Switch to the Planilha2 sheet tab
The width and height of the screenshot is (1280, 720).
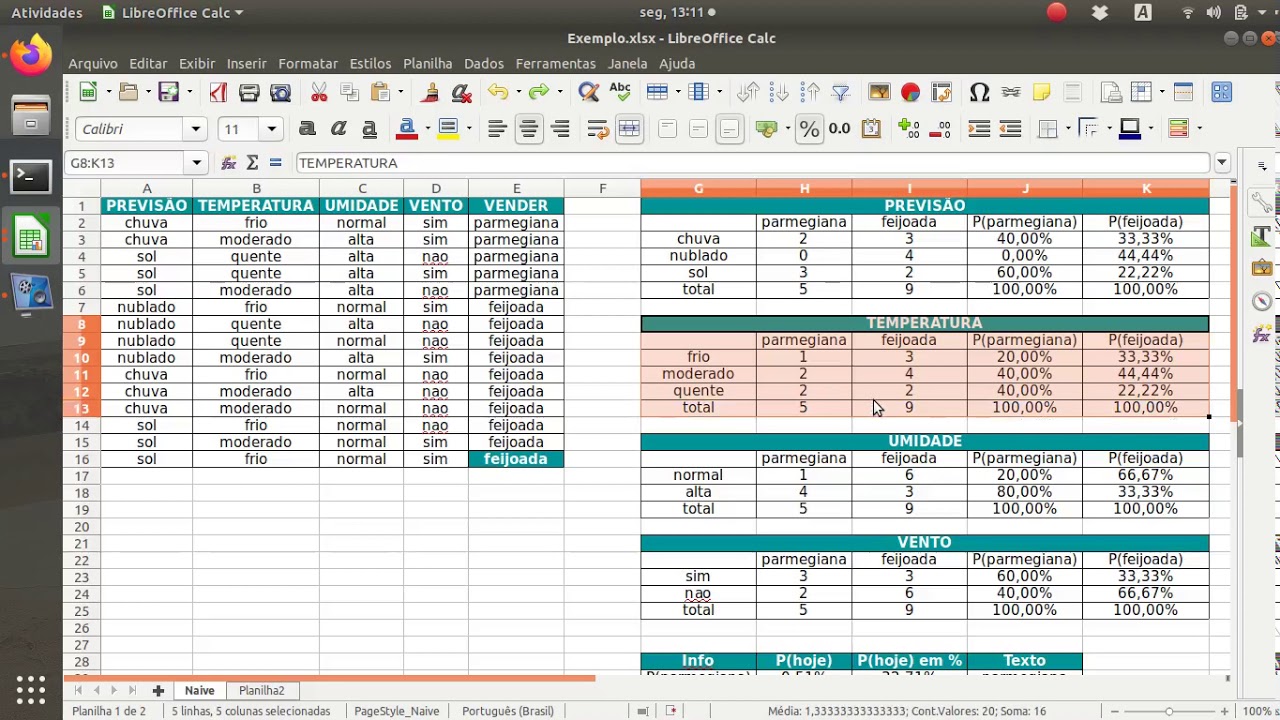click(261, 690)
